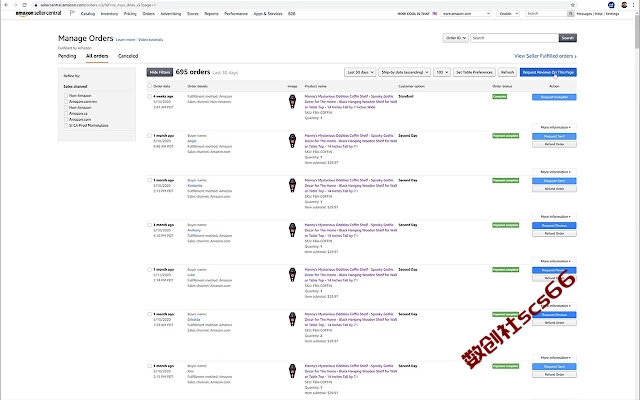Image resolution: width=640 pixels, height=400 pixels.
Task: Check the Amazon.com.mx sales channel filter
Action: (66, 101)
